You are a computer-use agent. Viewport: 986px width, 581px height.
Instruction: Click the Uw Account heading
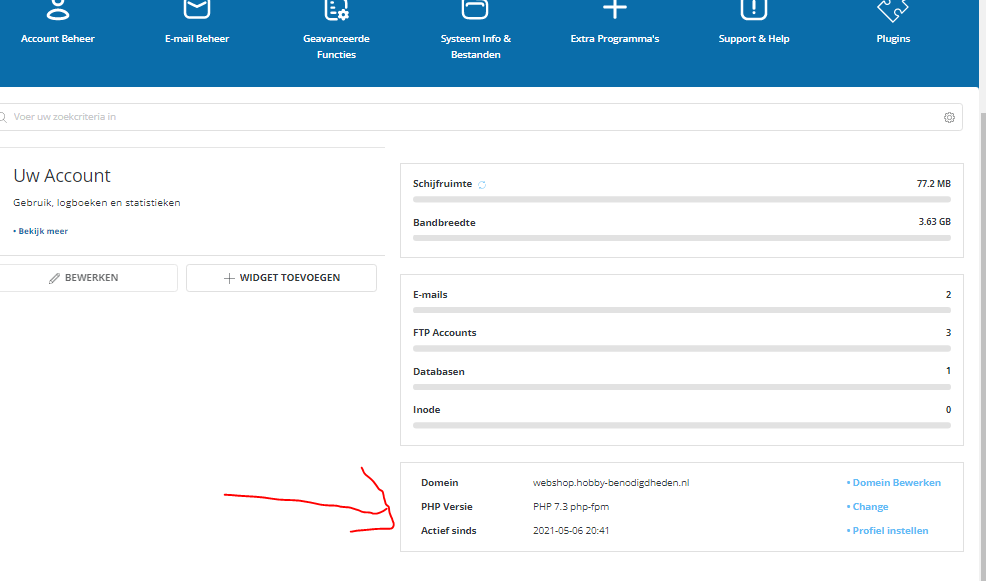click(x=62, y=175)
